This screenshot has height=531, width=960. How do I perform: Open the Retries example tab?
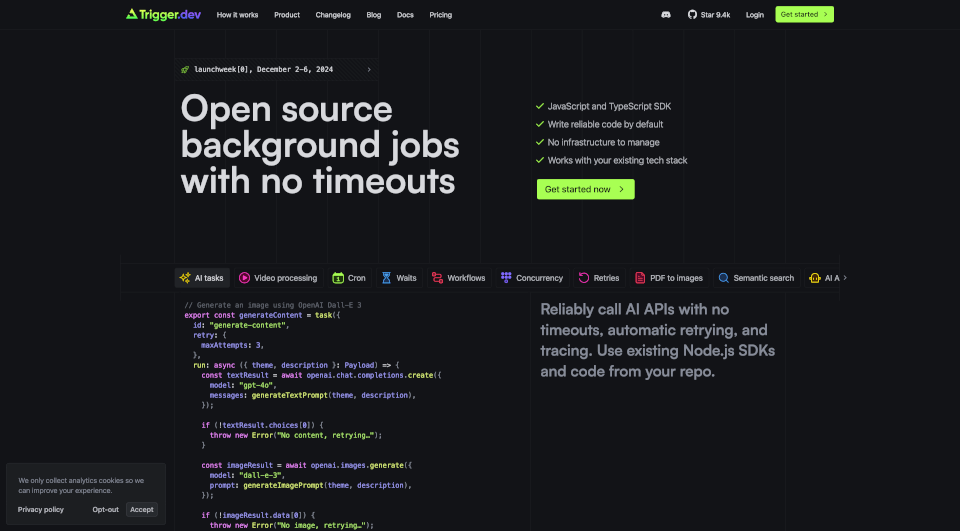coord(599,278)
